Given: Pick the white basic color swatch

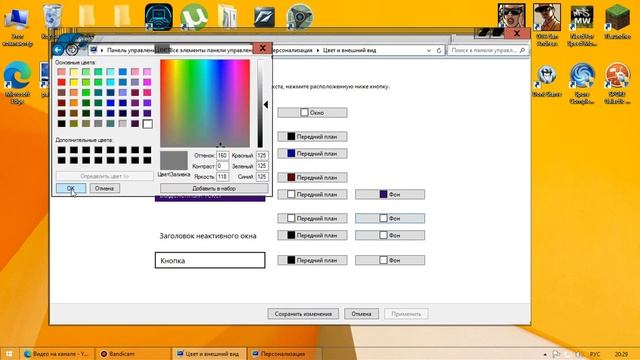Looking at the screenshot, I should pos(147,124).
